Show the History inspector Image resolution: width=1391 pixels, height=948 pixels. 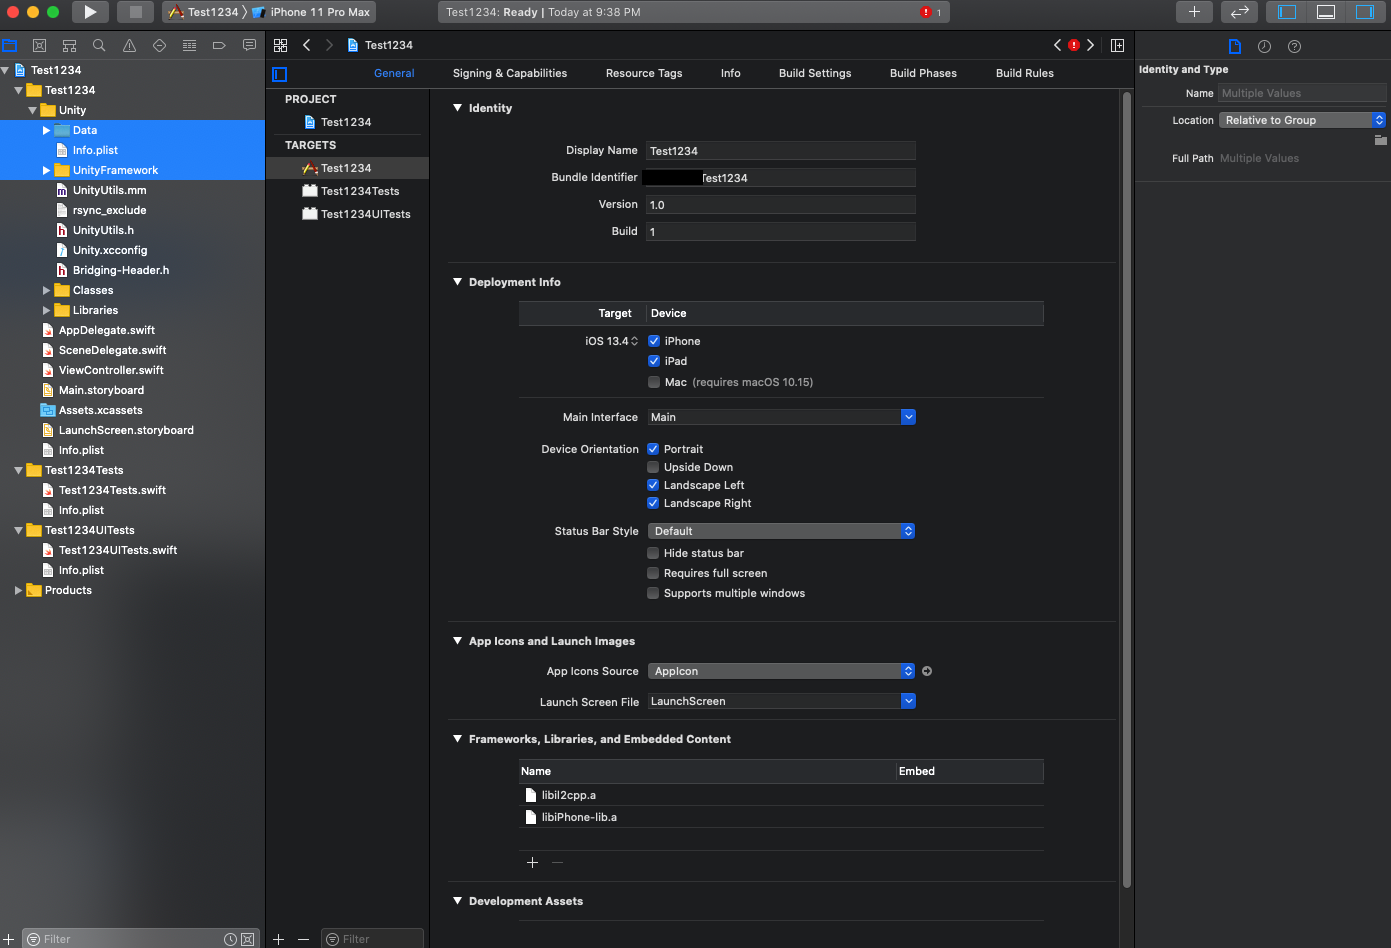click(x=1265, y=47)
